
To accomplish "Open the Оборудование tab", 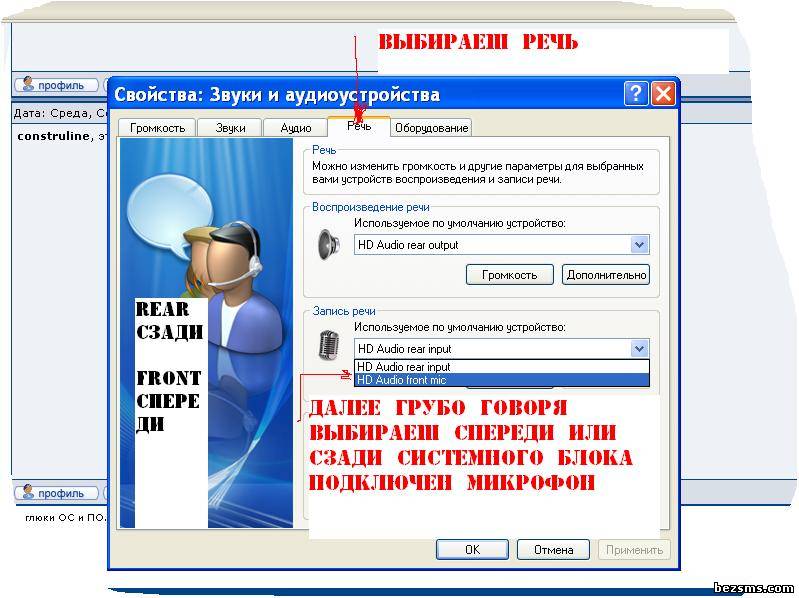I will pyautogui.click(x=431, y=128).
